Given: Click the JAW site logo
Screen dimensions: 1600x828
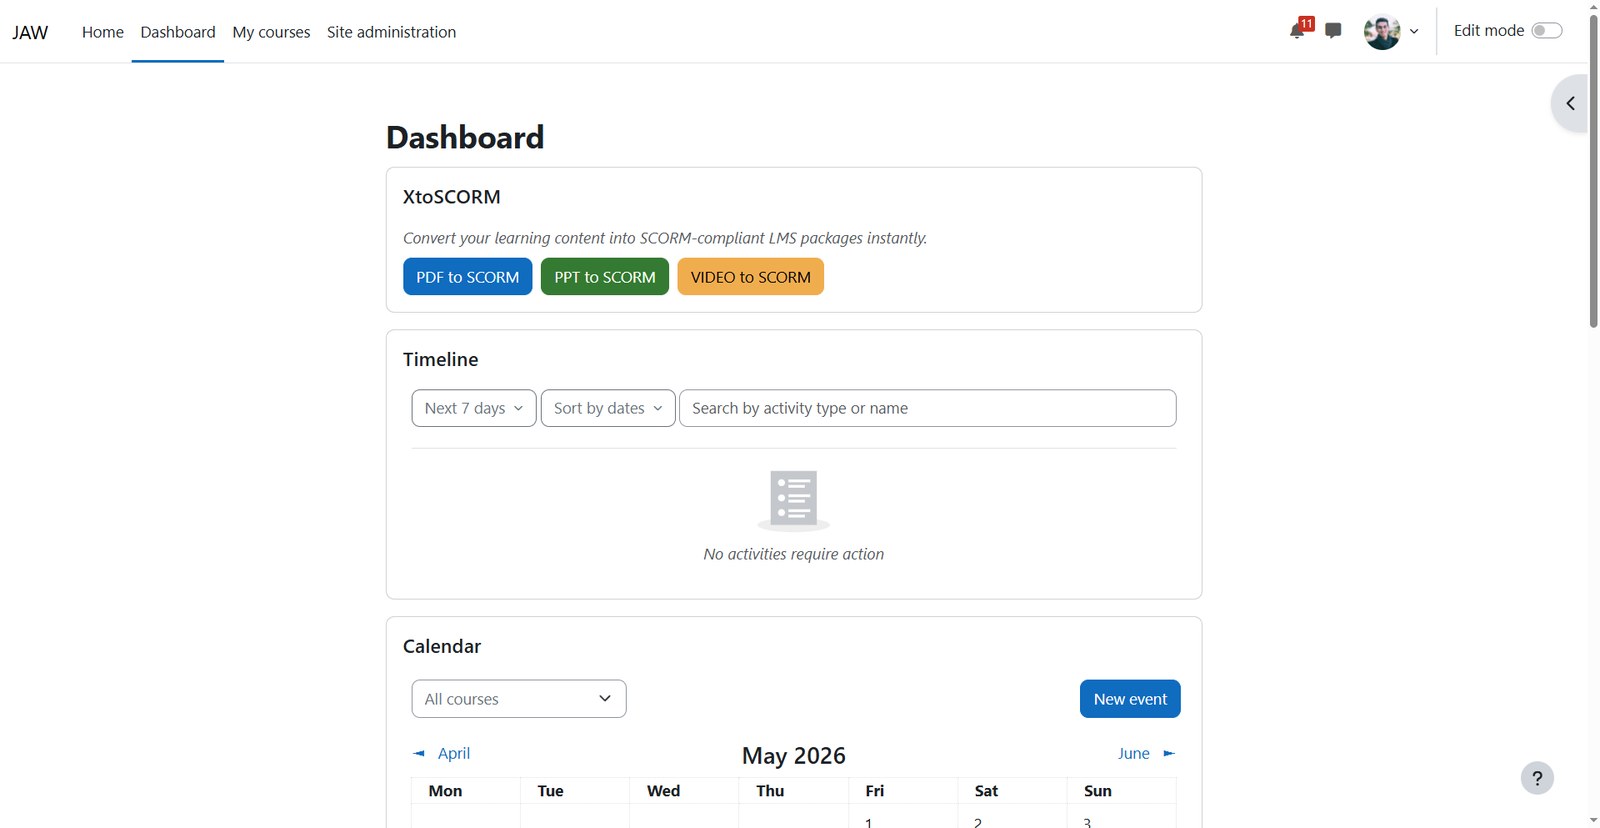Looking at the screenshot, I should pos(30,32).
